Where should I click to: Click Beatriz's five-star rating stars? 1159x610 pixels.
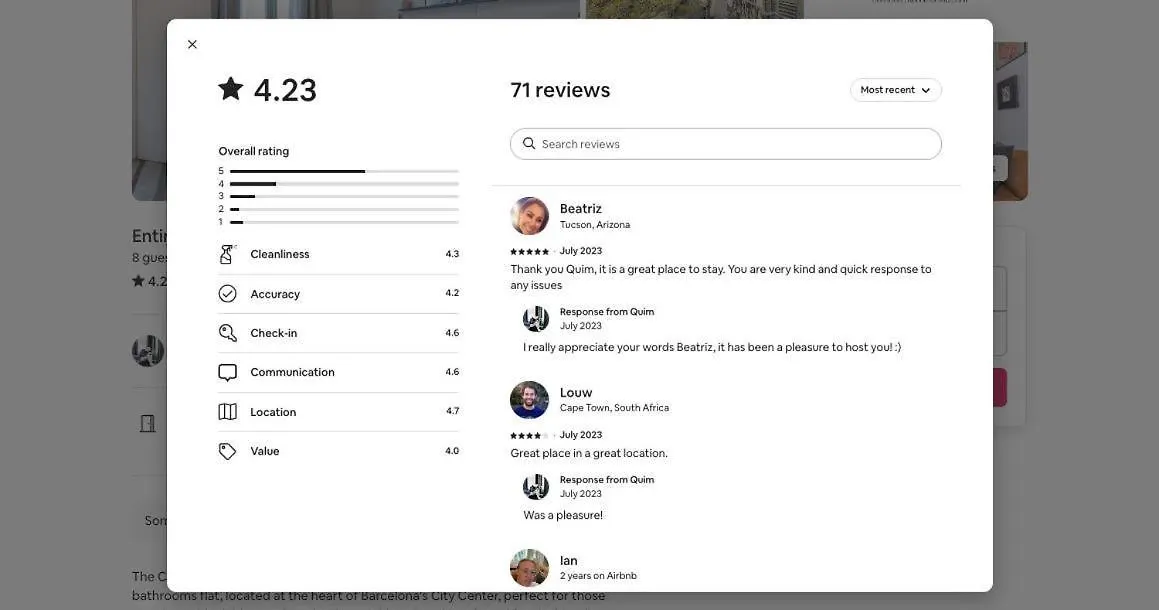click(529, 251)
